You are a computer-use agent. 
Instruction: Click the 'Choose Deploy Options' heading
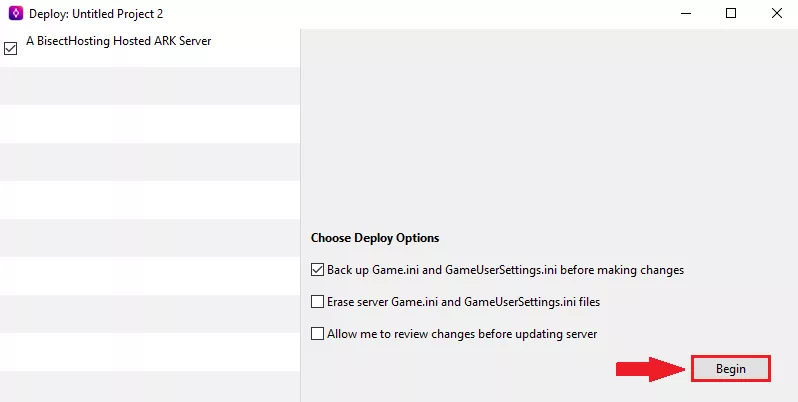tap(375, 238)
